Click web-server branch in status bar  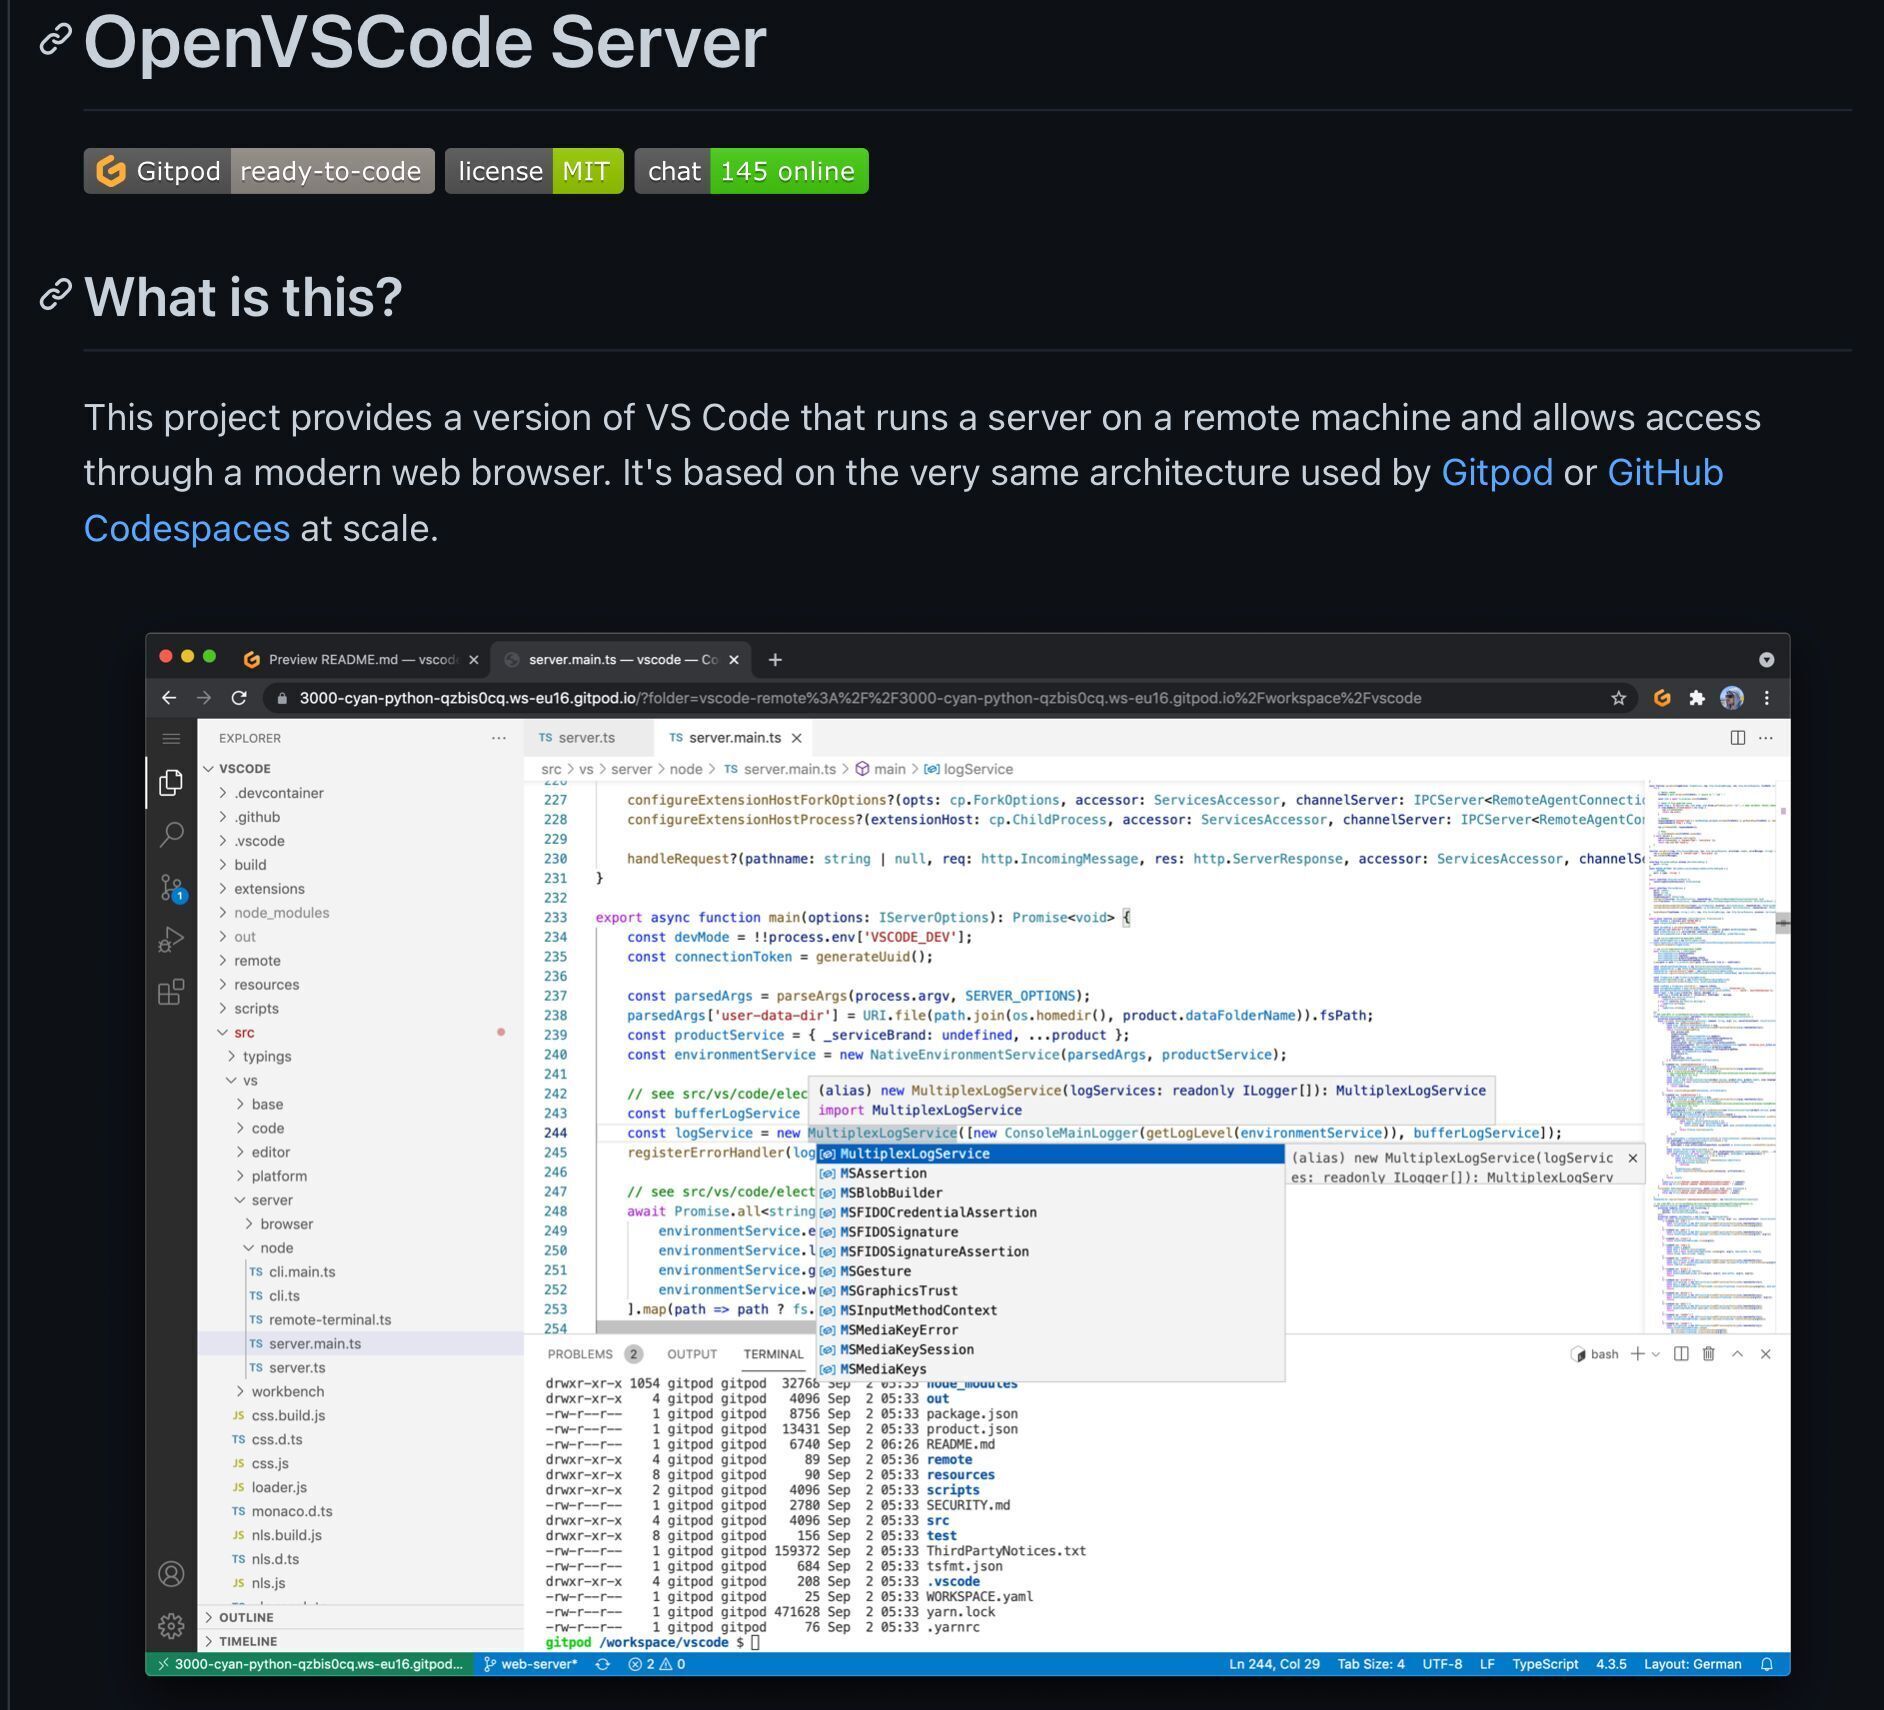point(530,1665)
